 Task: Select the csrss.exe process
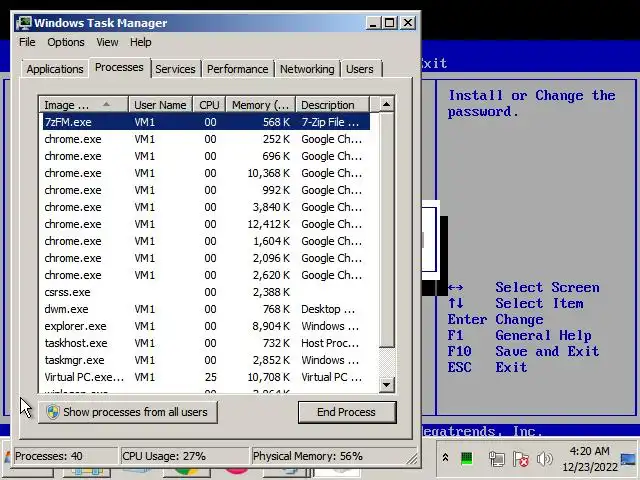coord(206,292)
